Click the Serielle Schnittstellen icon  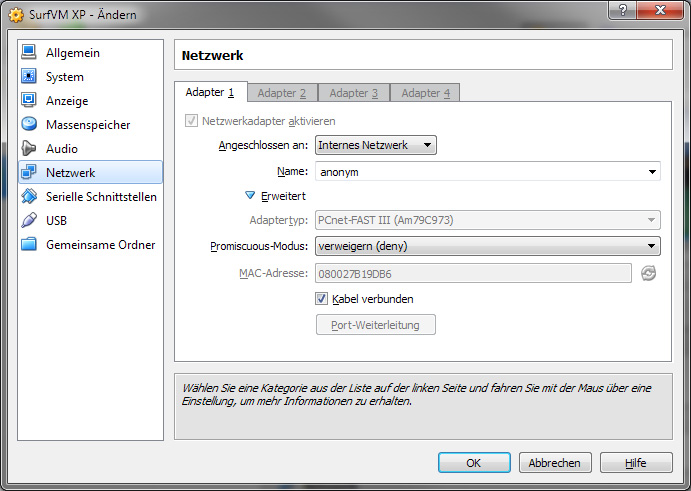[29, 197]
